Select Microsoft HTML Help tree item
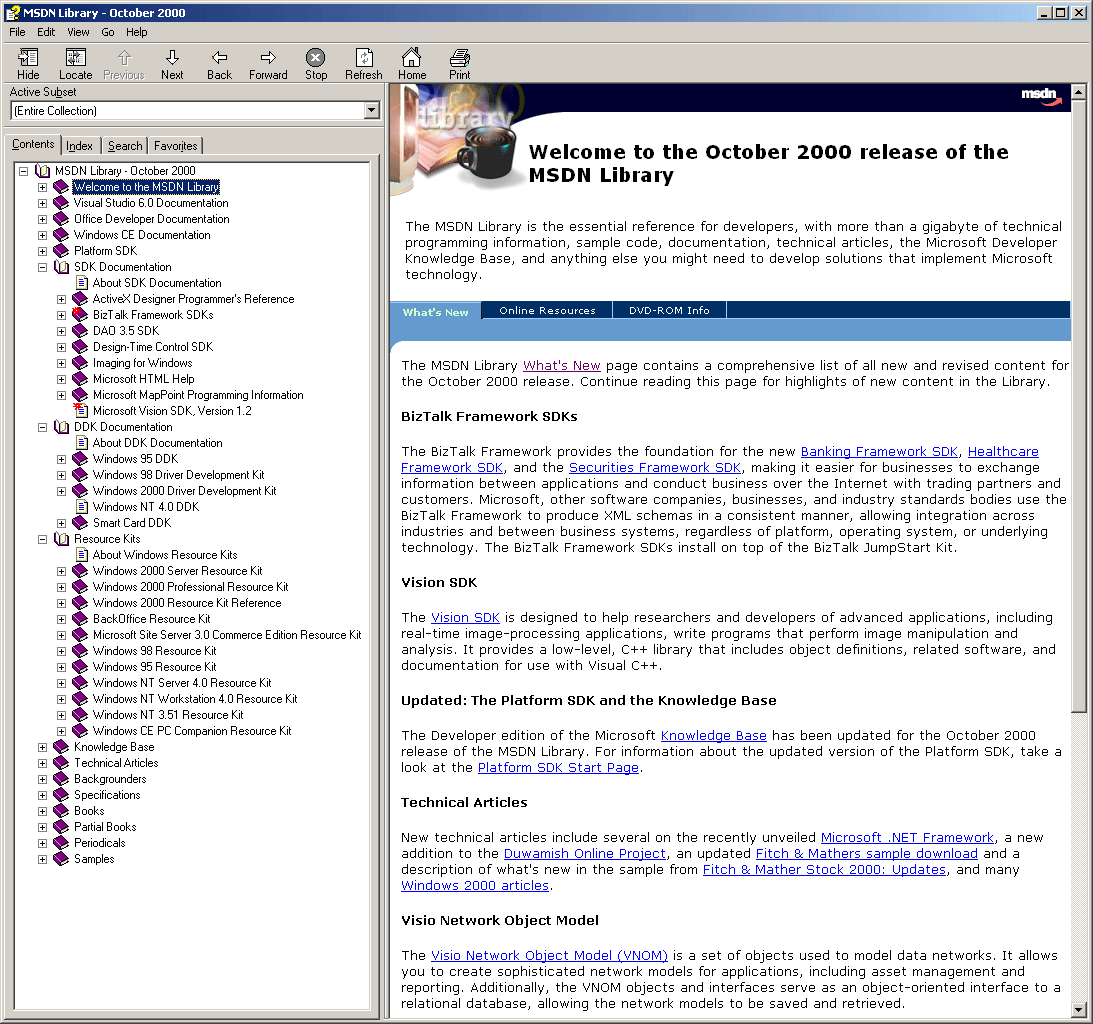The image size is (1093, 1024). click(x=144, y=379)
